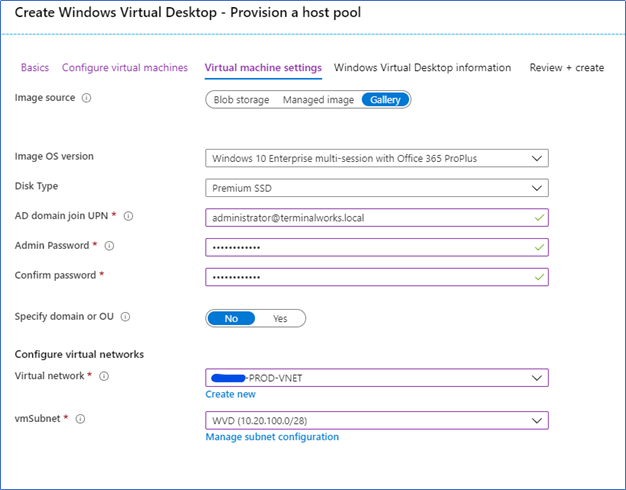
Task: Click page title 'Create Windows Virtual Desktop - Provision a host pool'
Action: click(188, 12)
